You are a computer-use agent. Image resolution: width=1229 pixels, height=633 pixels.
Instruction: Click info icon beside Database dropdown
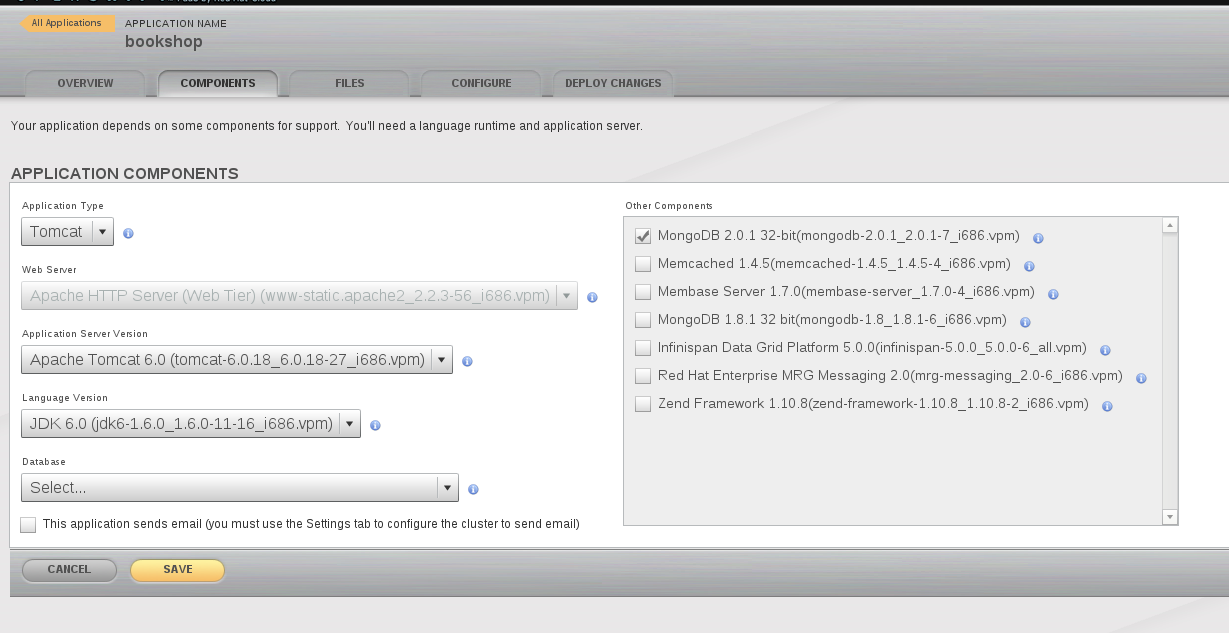coord(473,489)
